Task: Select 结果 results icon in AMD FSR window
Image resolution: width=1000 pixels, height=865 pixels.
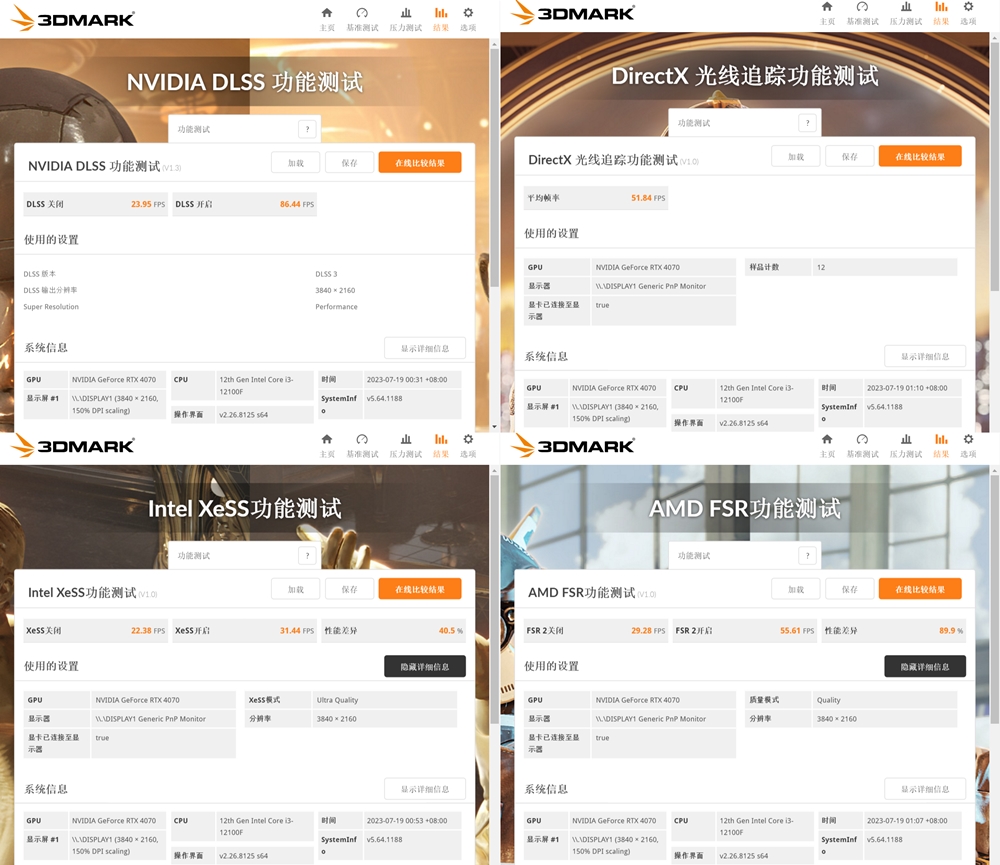Action: coord(941,439)
